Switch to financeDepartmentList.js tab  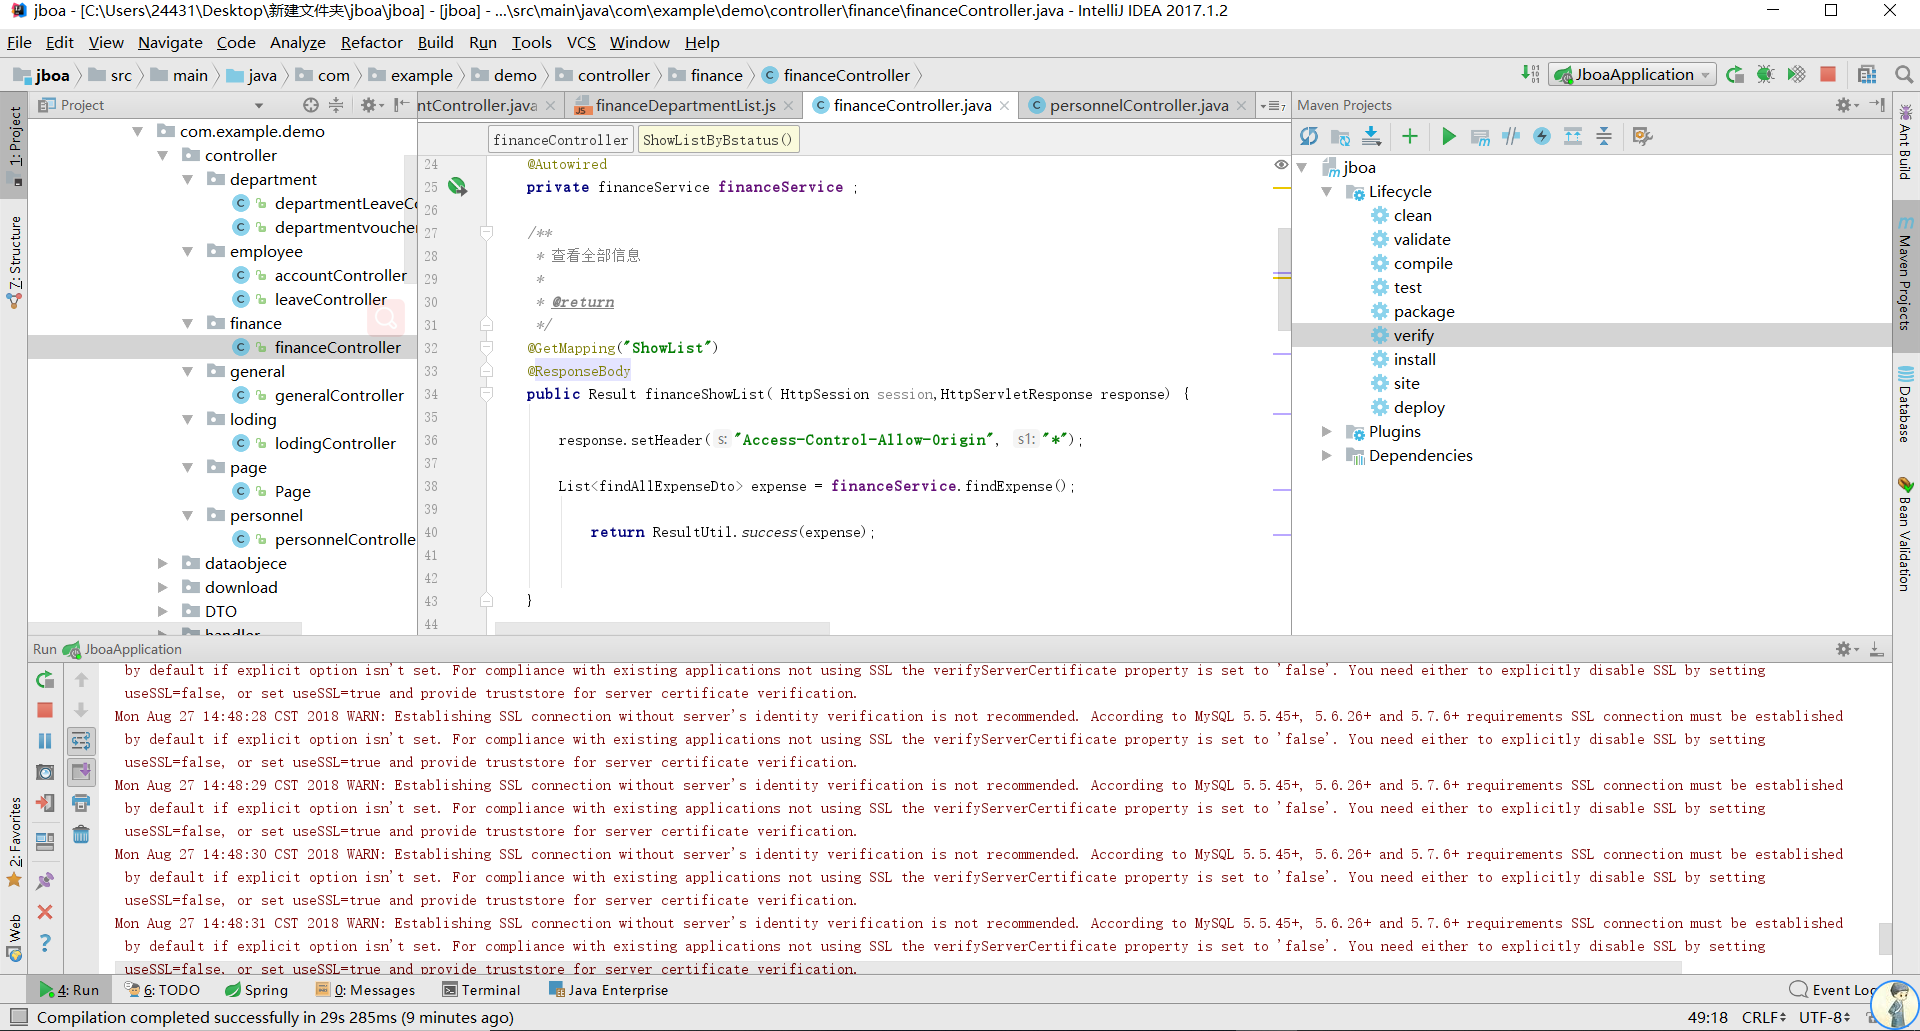[x=685, y=105]
